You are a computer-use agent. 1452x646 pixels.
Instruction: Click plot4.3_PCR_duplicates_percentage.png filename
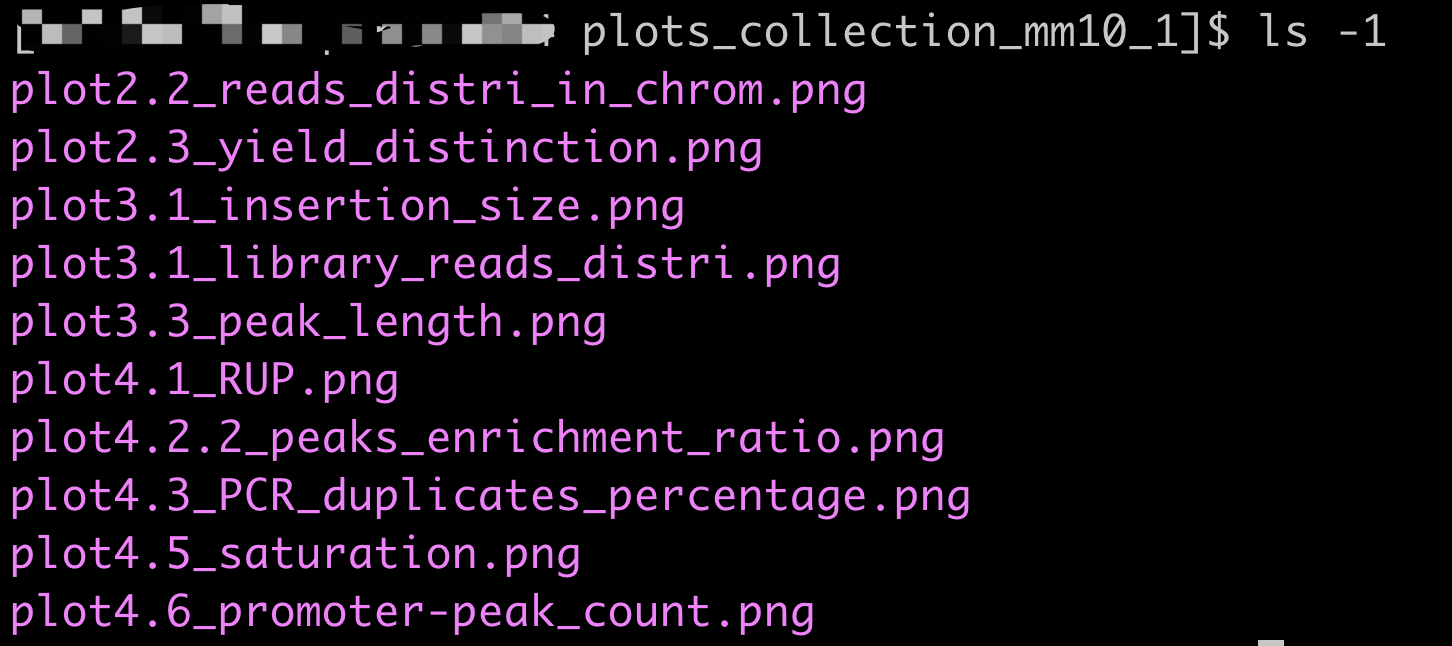[490, 496]
